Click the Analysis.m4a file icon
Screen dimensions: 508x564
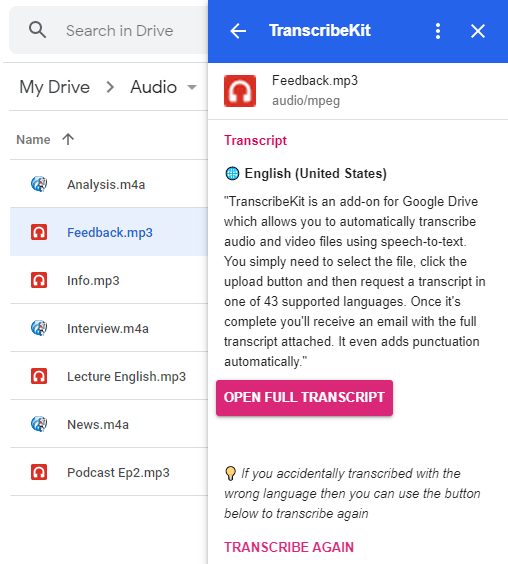point(39,184)
